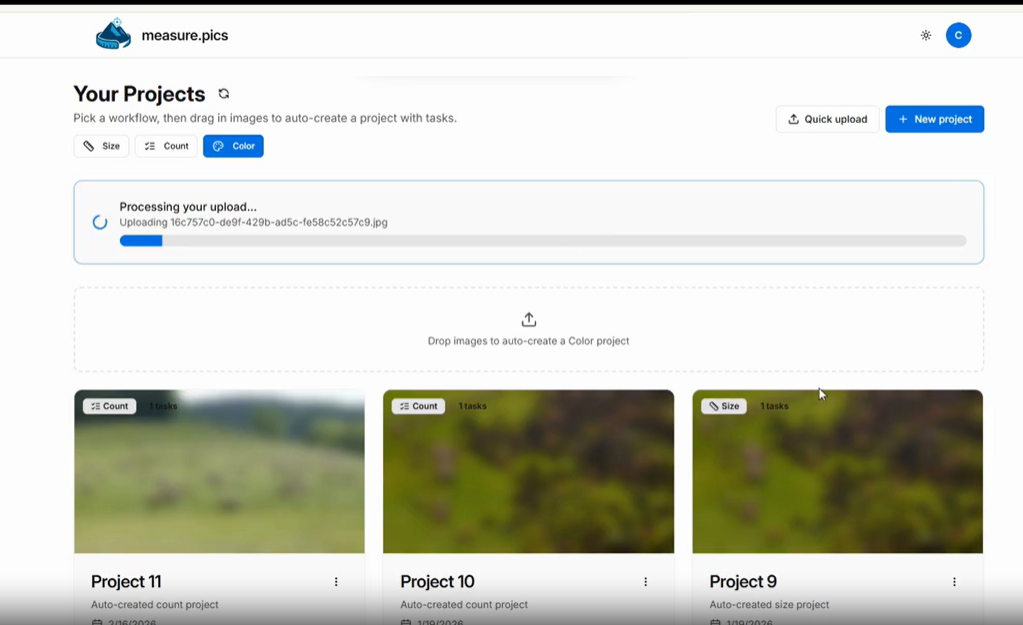Click the Count badge on Project 11 card

pyautogui.click(x=109, y=405)
